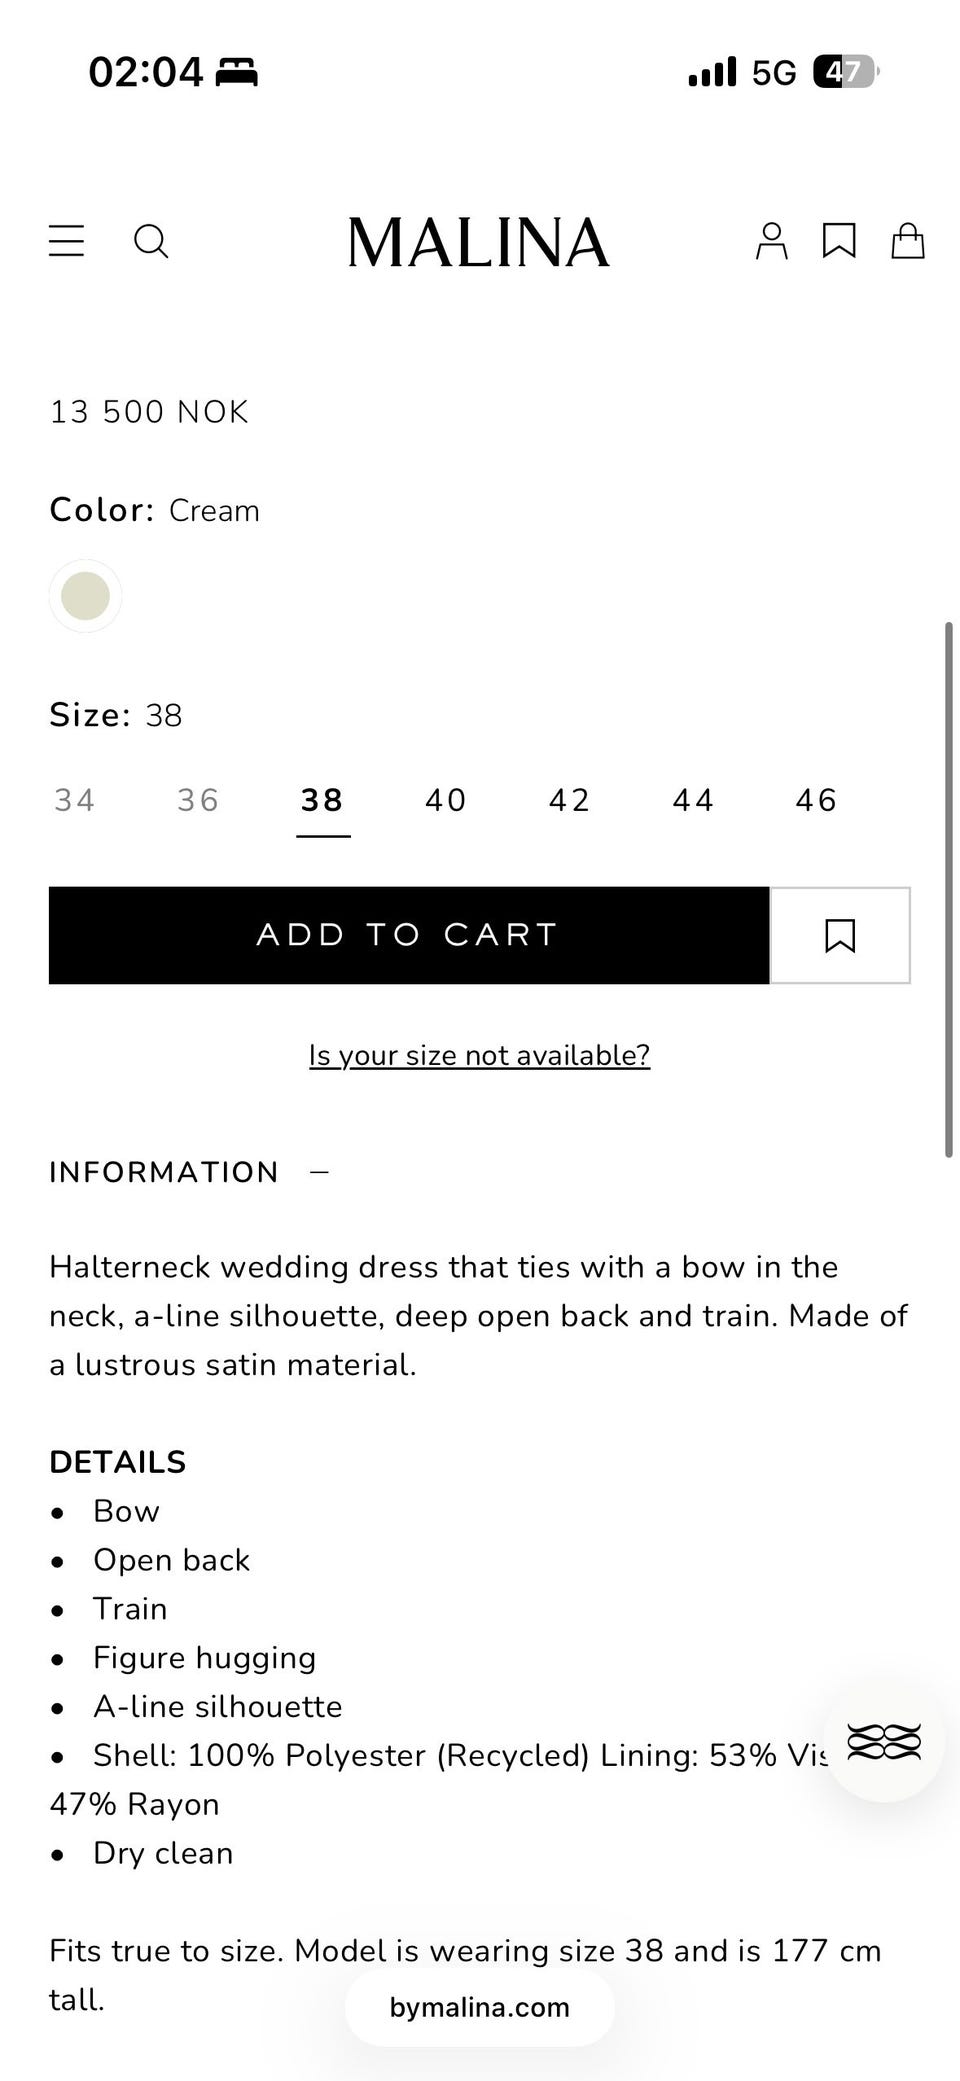The image size is (960, 2081).
Task: Select size 40
Action: click(446, 800)
